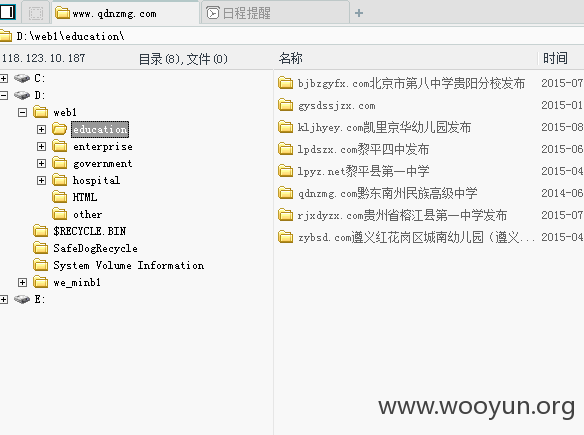Click folder icon of lpdszx.com row
Screen dimensions: 584x435
coord(286,149)
